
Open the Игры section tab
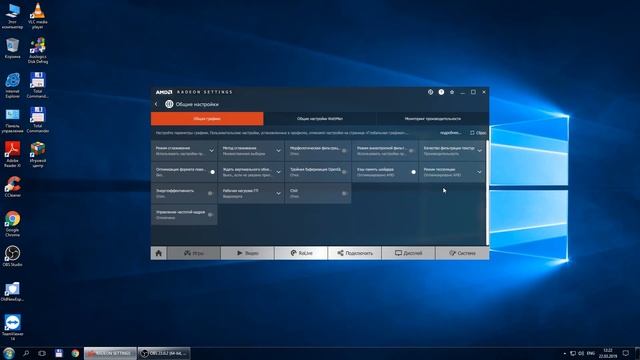pyautogui.click(x=194, y=253)
